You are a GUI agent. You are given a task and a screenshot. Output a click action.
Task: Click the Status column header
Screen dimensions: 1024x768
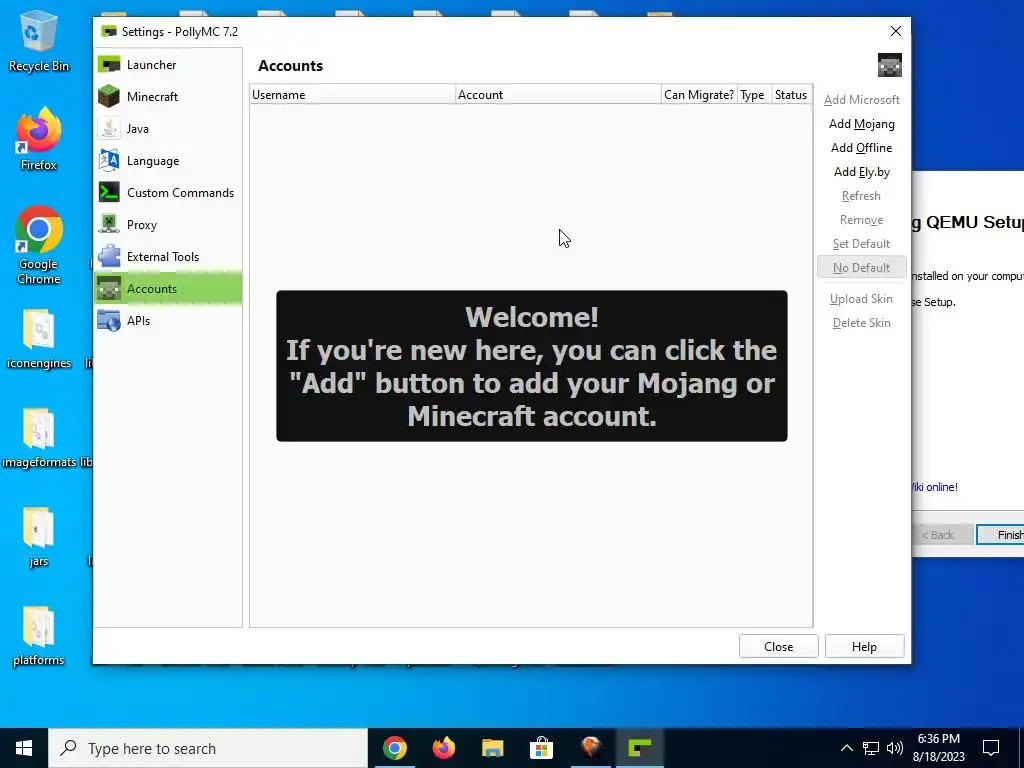tap(792, 95)
